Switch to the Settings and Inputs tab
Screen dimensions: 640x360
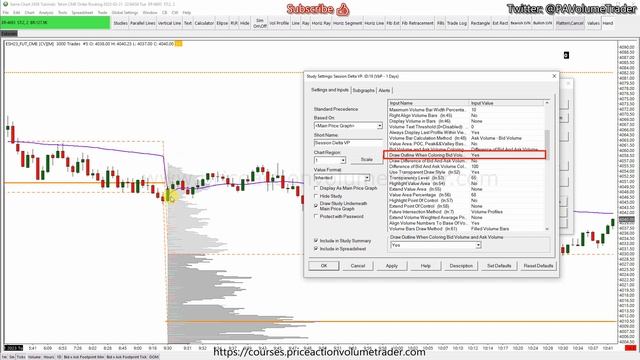pos(330,90)
